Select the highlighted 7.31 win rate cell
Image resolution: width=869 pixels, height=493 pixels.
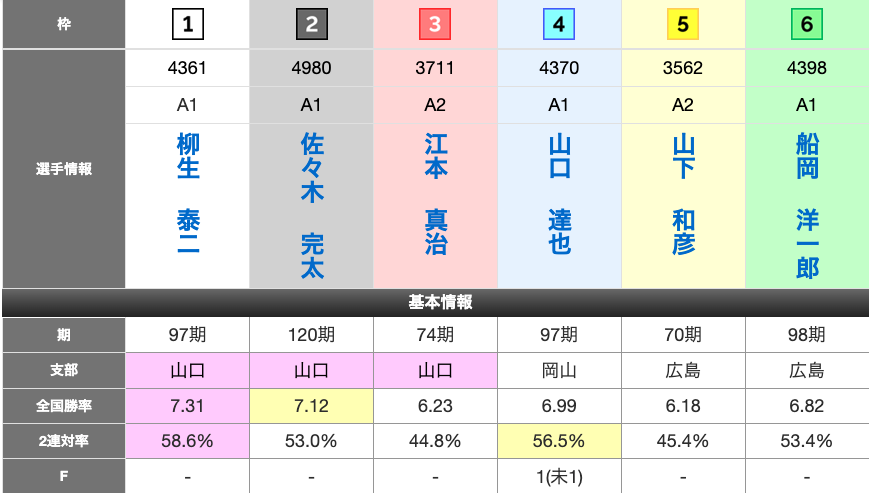coord(187,404)
